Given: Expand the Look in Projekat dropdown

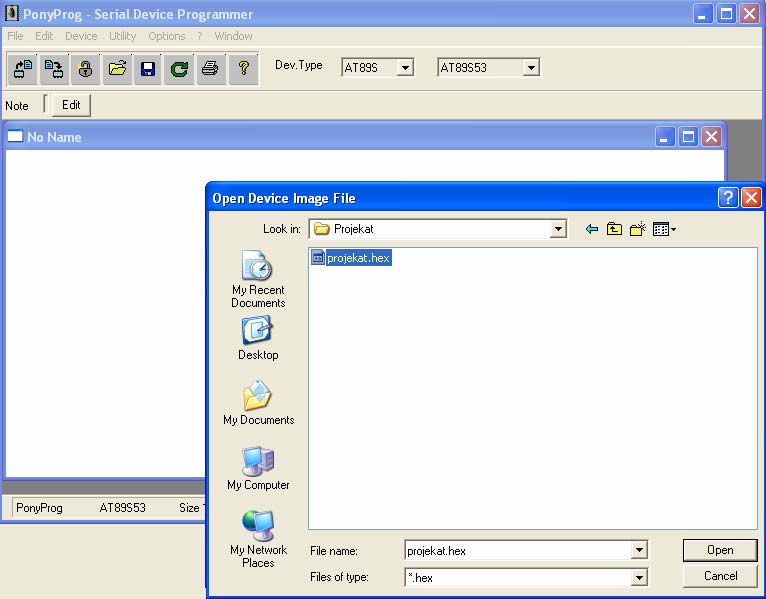Looking at the screenshot, I should [557, 229].
